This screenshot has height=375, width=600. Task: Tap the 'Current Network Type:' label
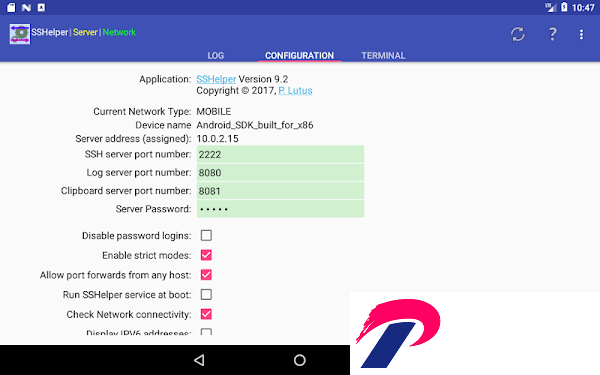142,111
